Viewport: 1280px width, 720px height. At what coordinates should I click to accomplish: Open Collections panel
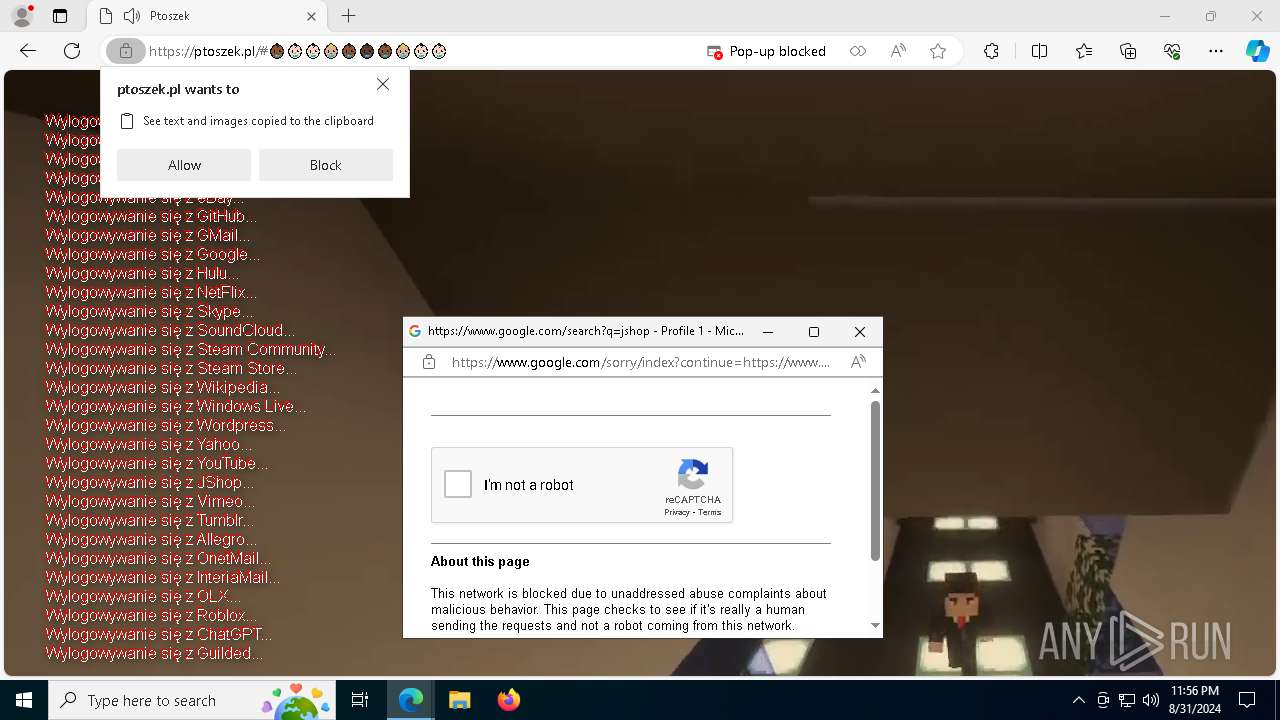(x=1128, y=51)
